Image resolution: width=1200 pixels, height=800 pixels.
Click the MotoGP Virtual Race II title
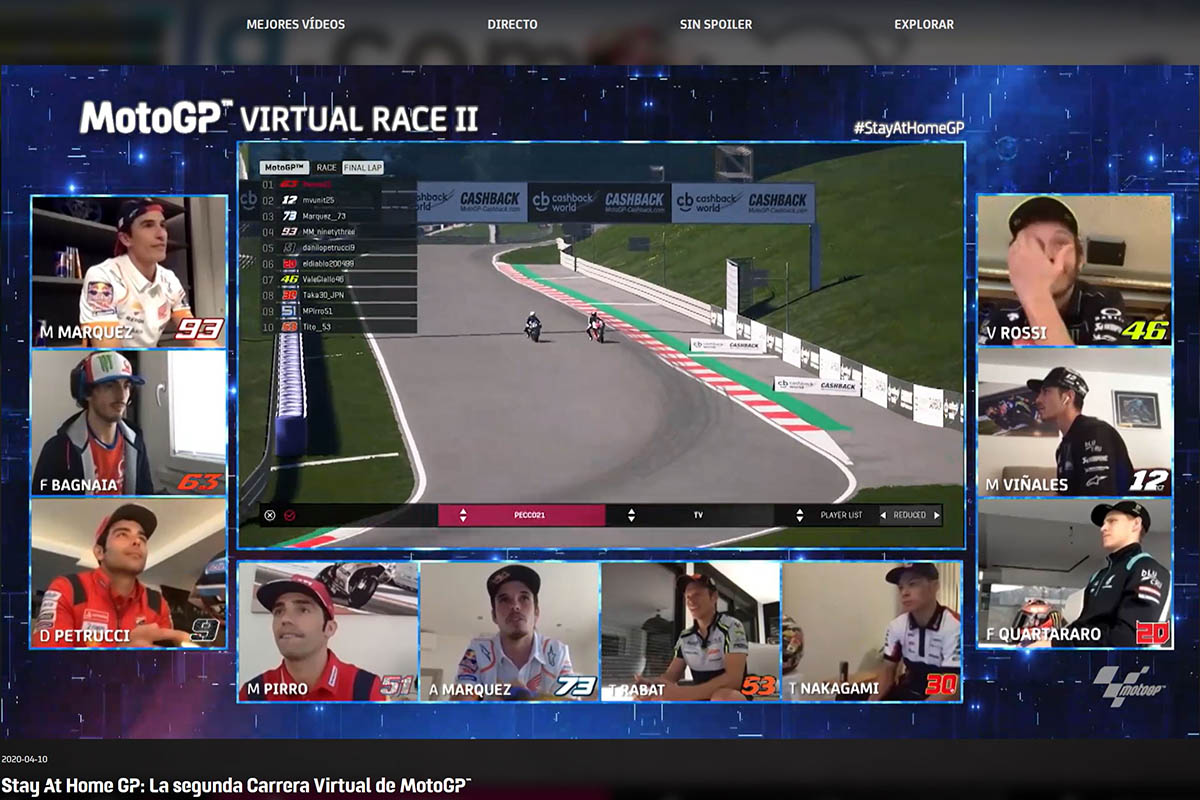pos(279,118)
